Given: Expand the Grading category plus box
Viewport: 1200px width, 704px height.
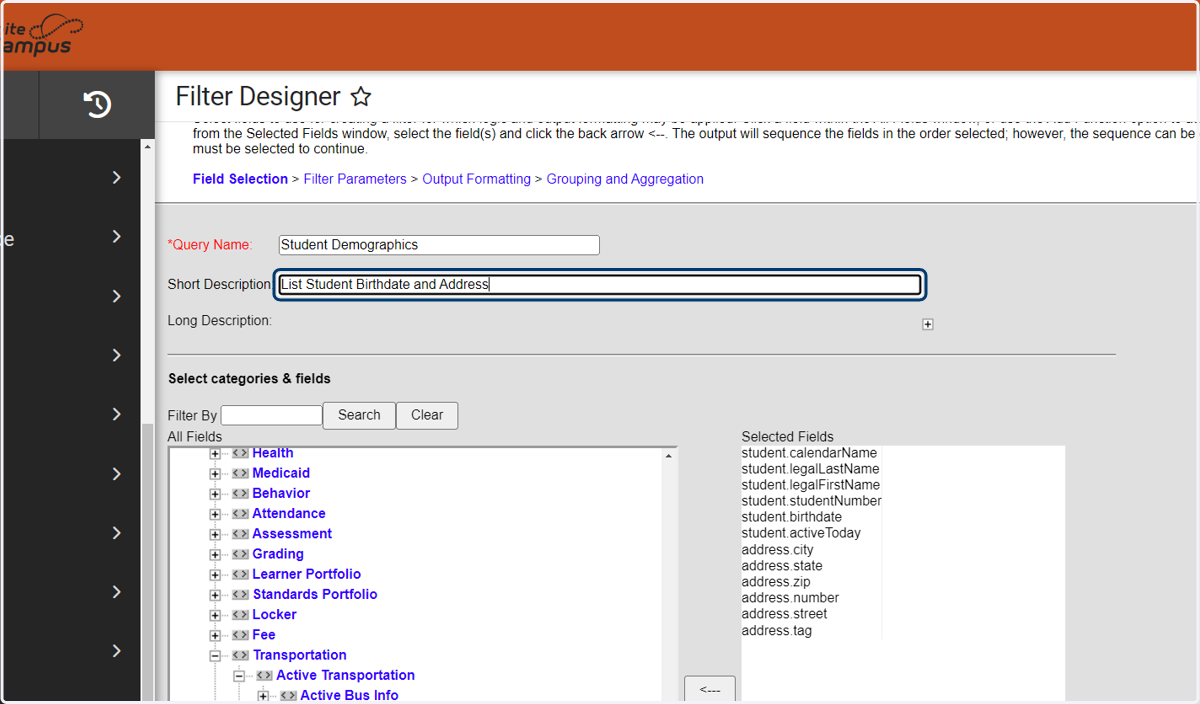Looking at the screenshot, I should pyautogui.click(x=215, y=555).
